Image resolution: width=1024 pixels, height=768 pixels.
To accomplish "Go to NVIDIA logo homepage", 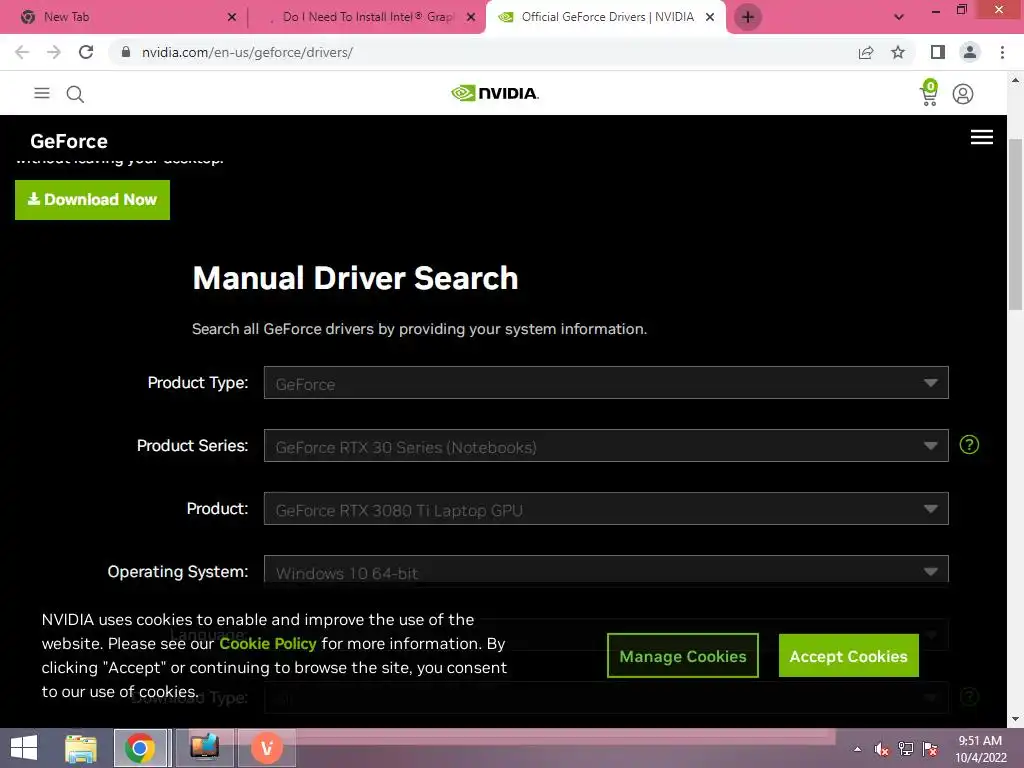I will click(495, 93).
